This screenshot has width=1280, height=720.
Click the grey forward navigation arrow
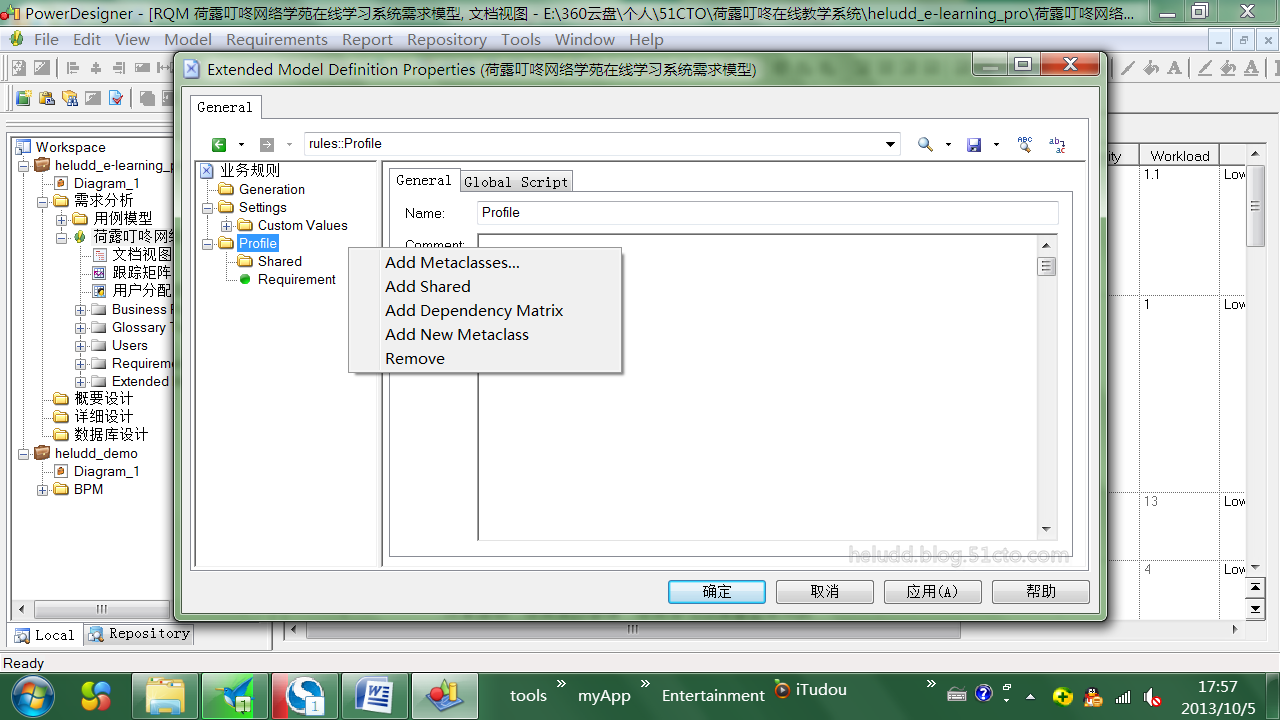click(x=267, y=144)
